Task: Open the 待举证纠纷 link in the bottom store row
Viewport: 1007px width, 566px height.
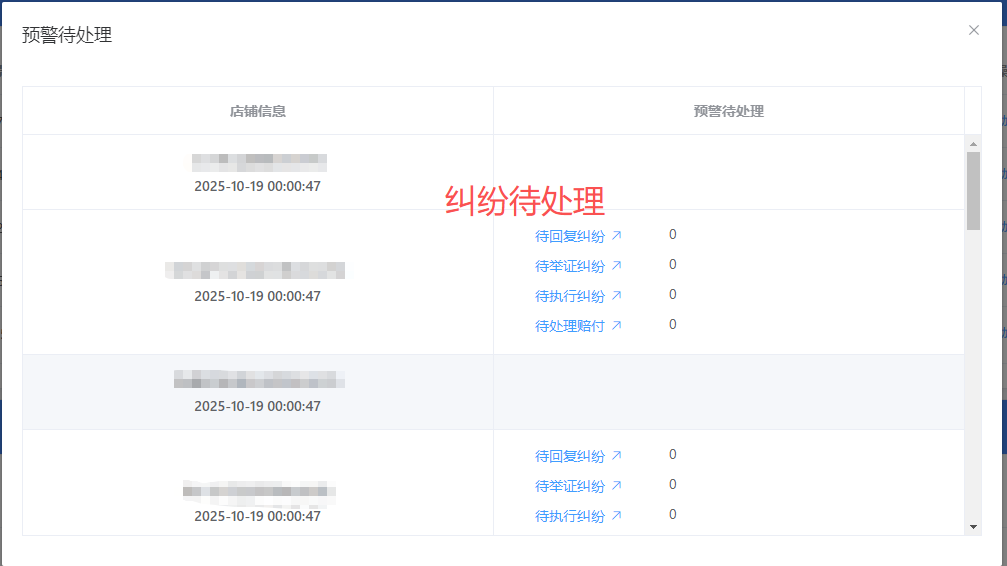Action: tap(570, 486)
